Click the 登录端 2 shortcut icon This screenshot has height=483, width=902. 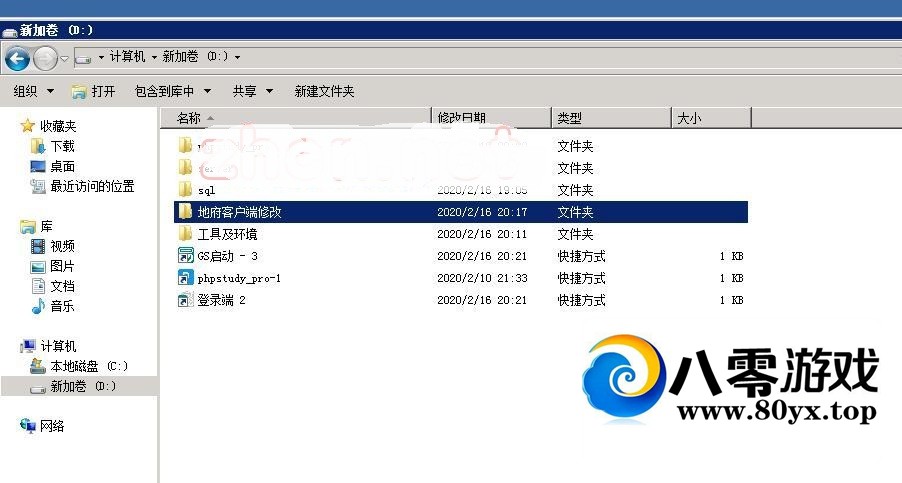[x=185, y=300]
